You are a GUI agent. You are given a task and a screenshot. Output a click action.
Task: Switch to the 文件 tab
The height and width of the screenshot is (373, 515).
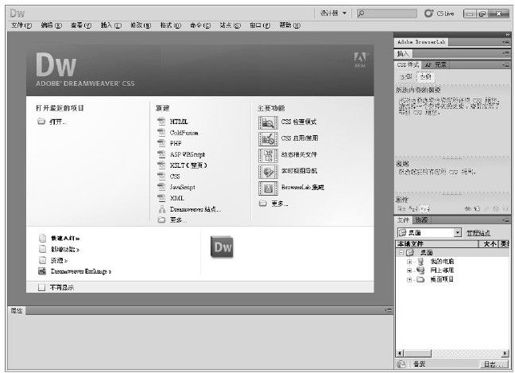point(403,220)
